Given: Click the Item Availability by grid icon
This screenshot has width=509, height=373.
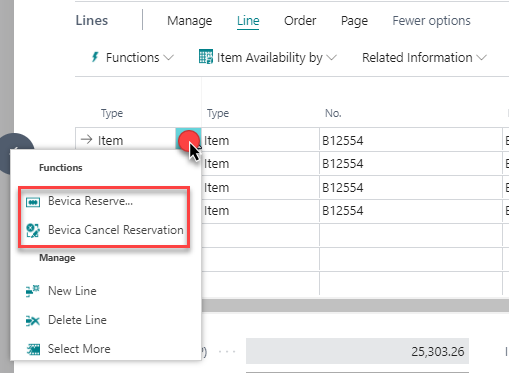Looking at the screenshot, I should [x=206, y=56].
